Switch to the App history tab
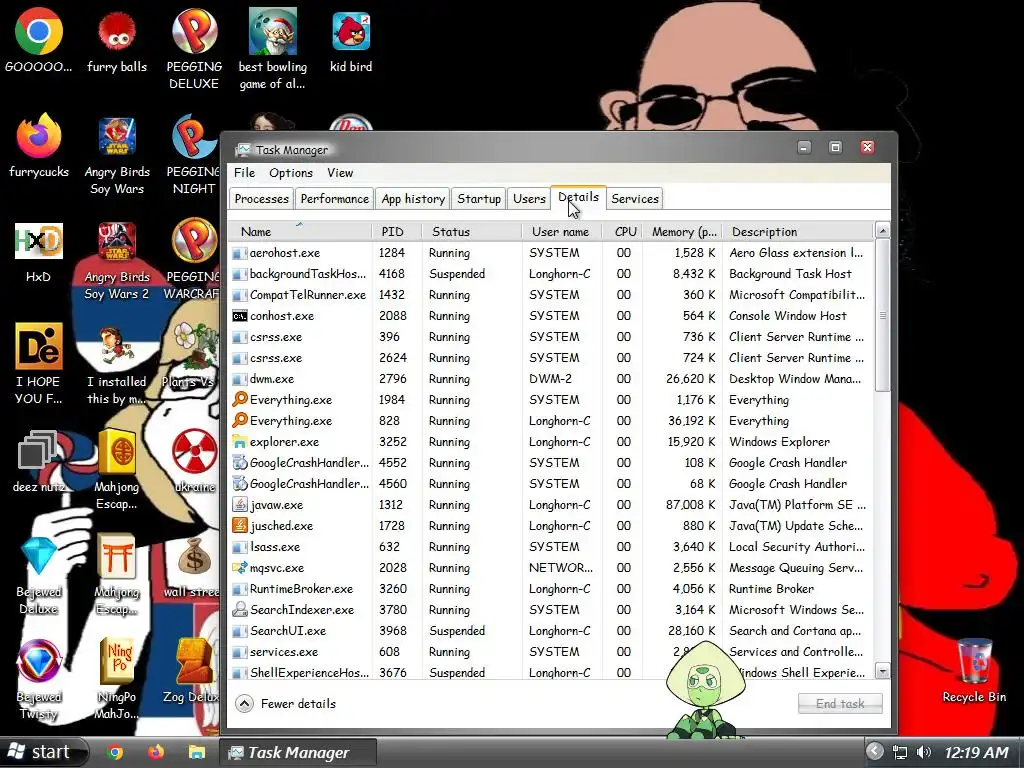The height and width of the screenshot is (768, 1024). pos(413,199)
